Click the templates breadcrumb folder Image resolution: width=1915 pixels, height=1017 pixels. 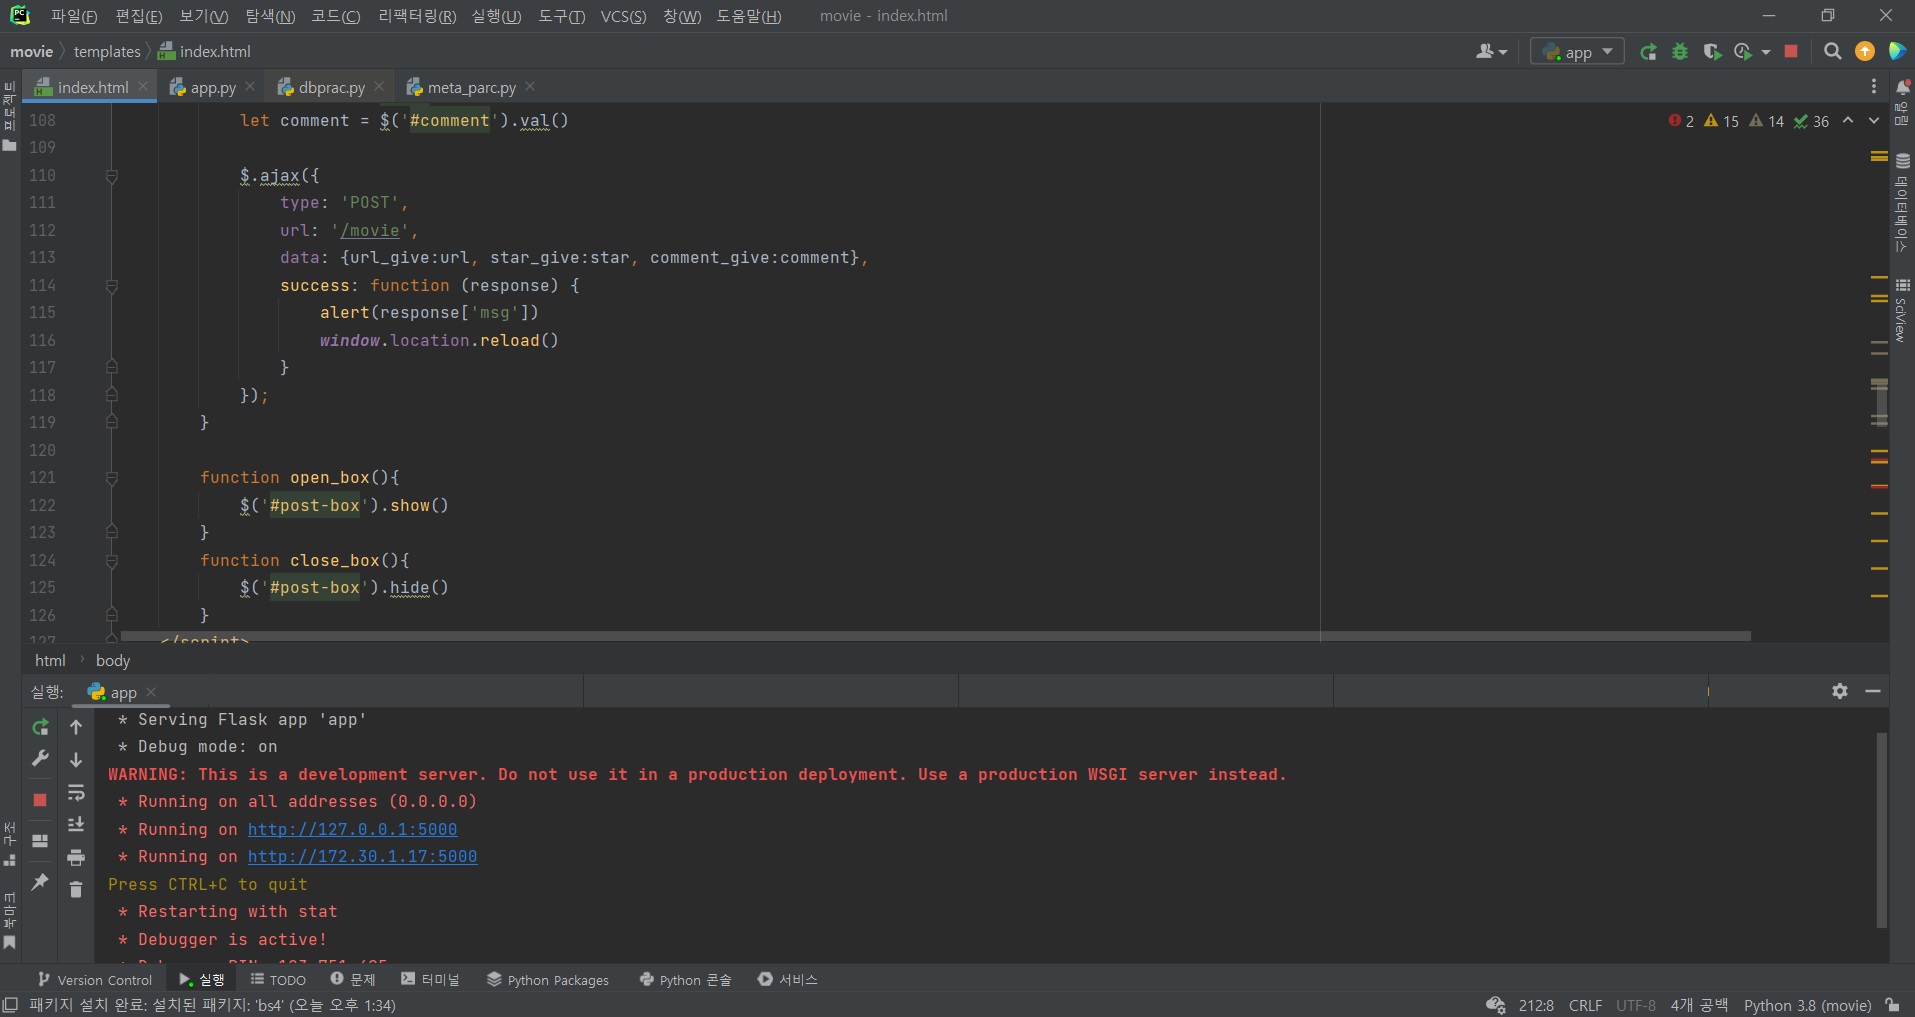click(x=107, y=52)
